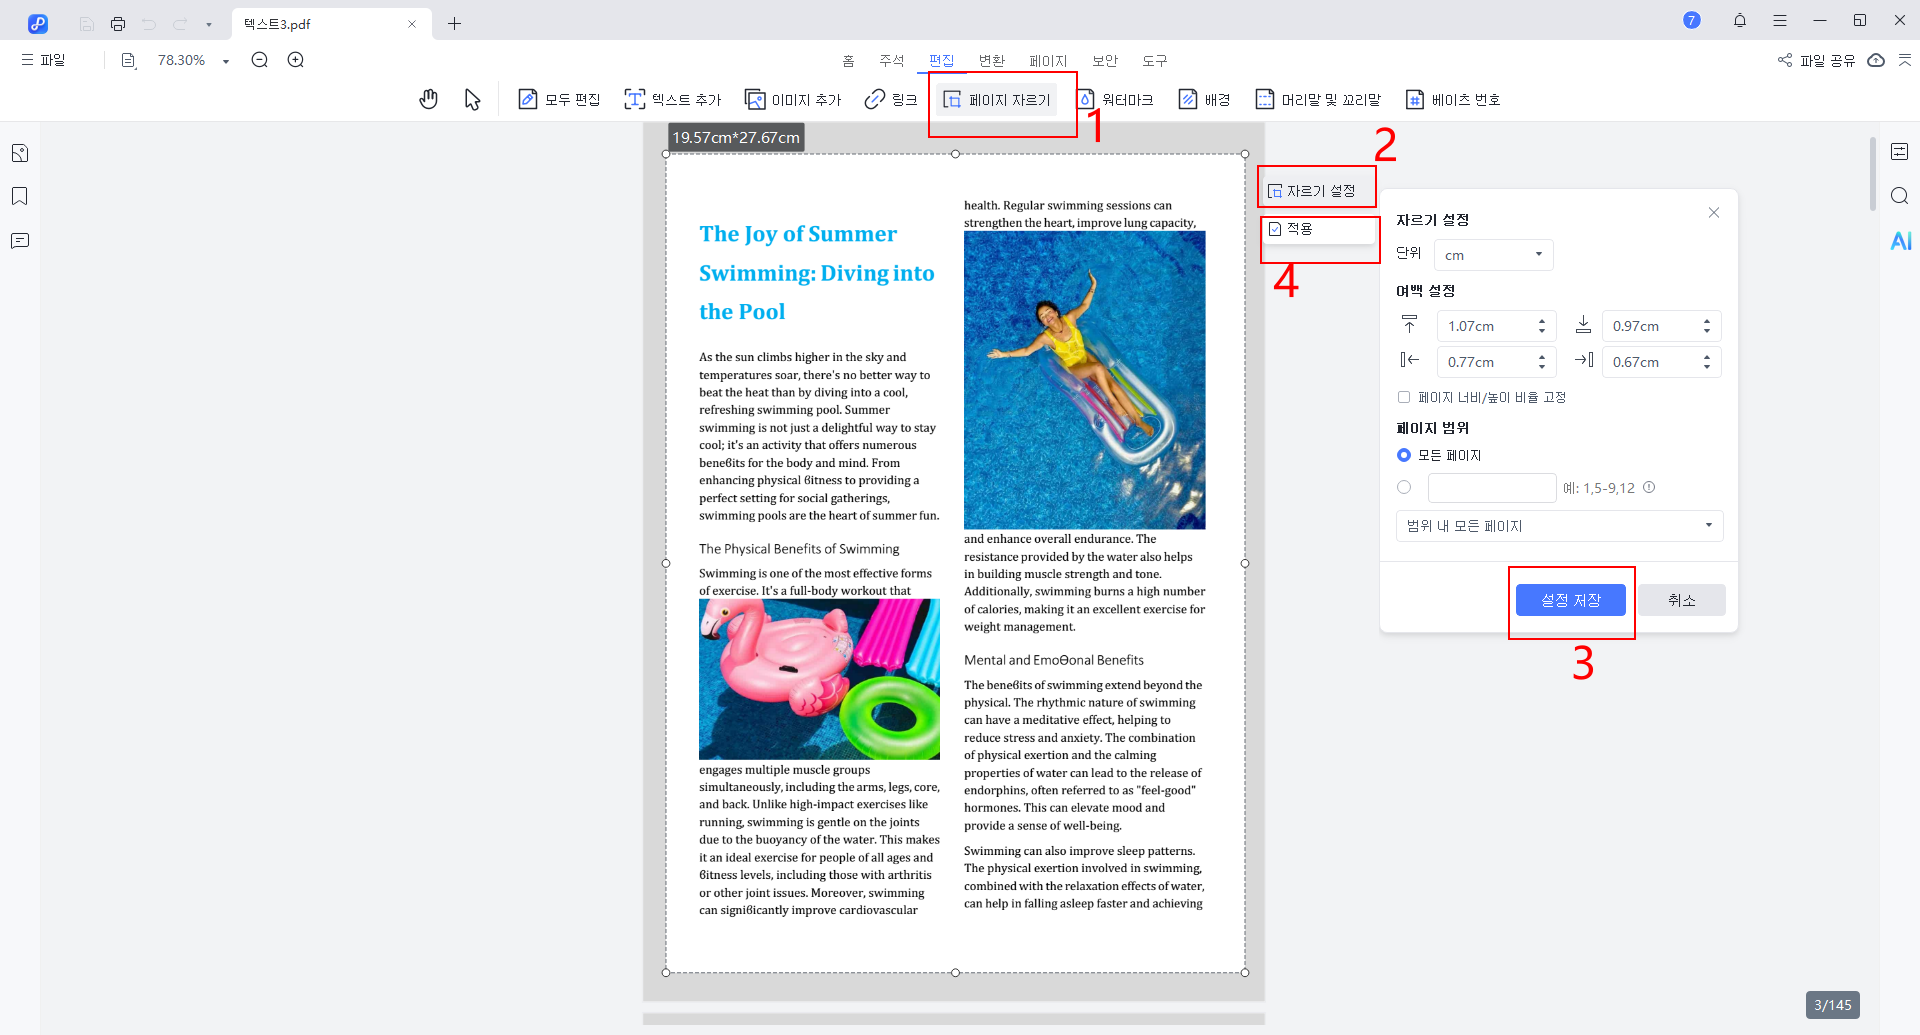Open the 파일 file menu

pos(43,60)
